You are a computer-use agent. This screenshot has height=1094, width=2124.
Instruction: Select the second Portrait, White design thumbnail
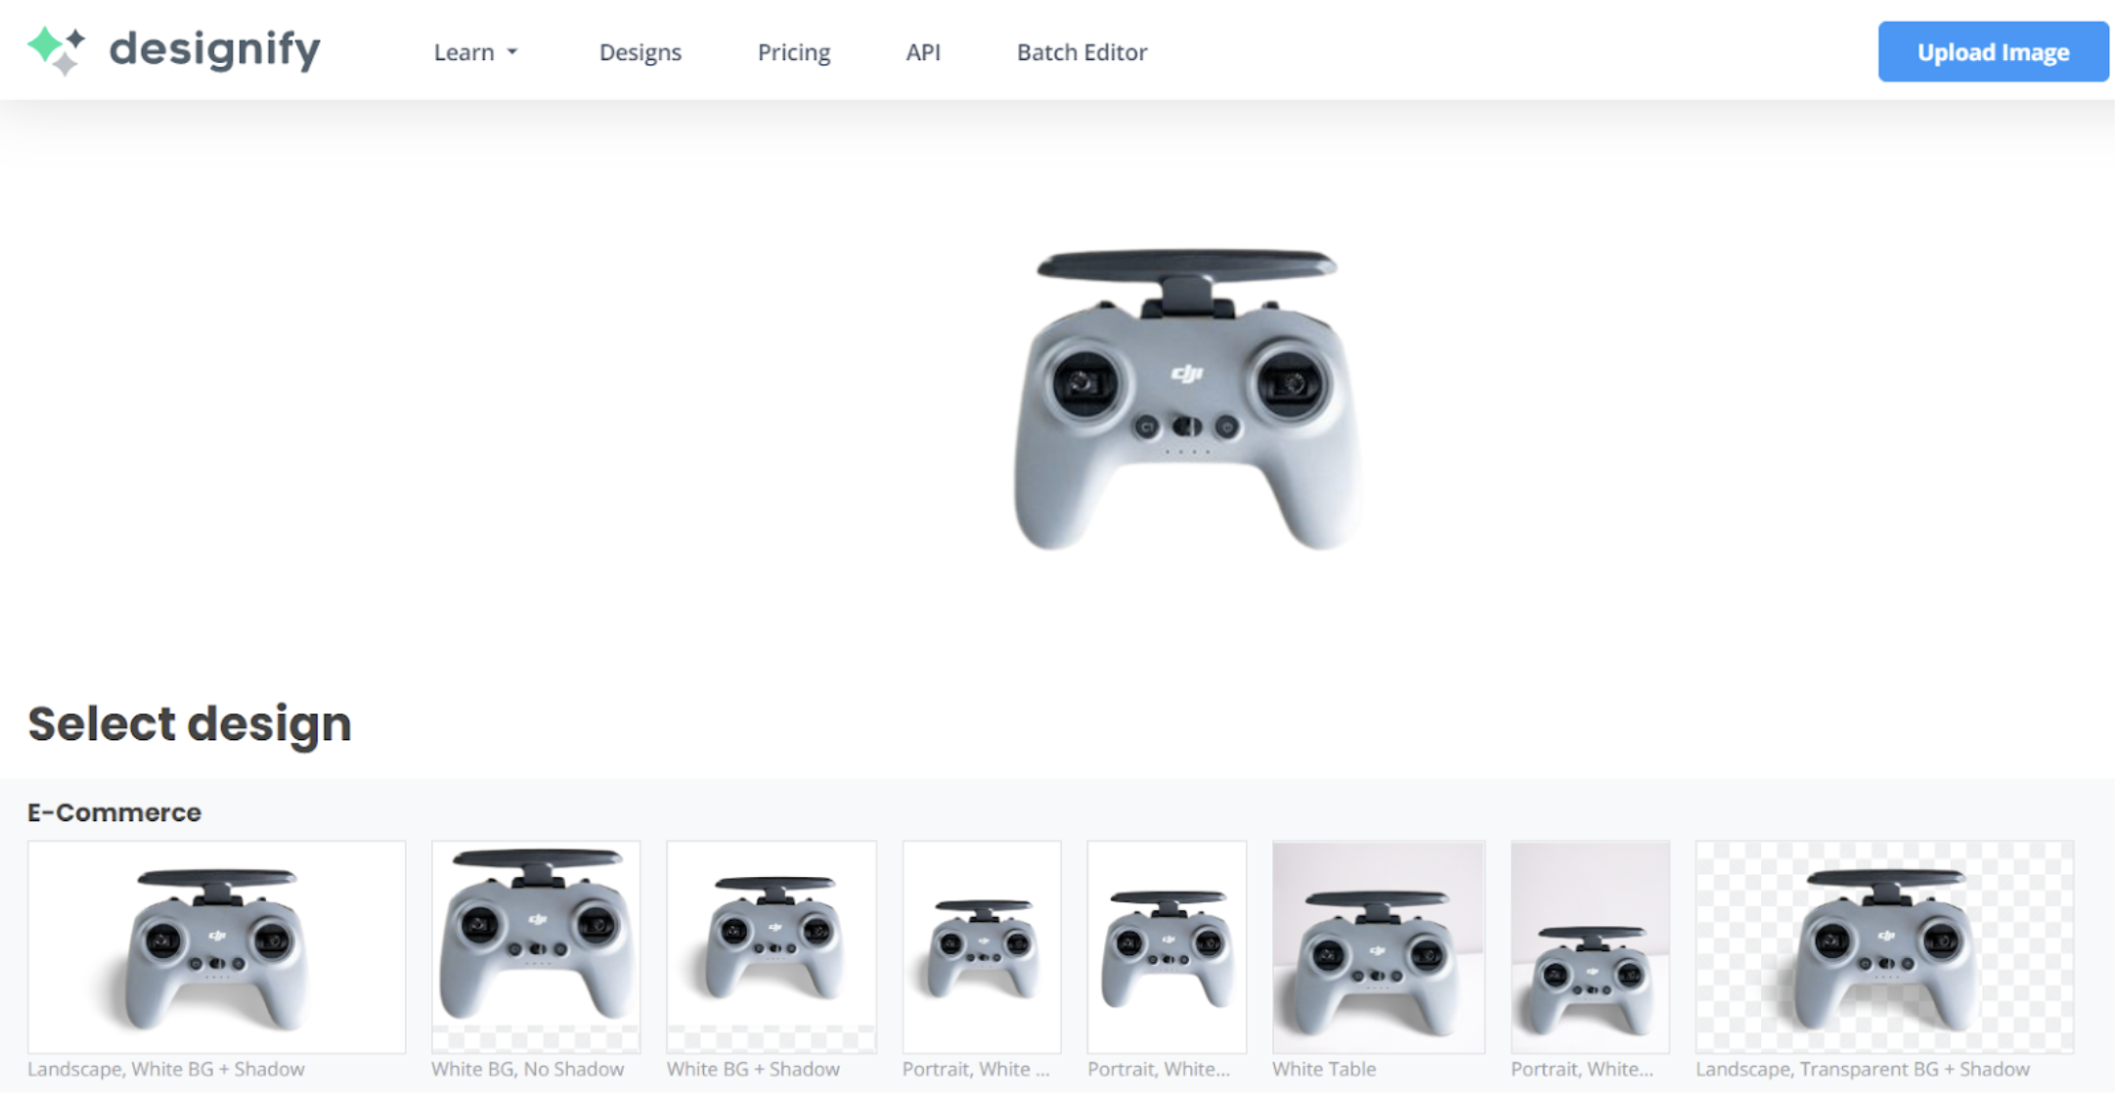coord(1167,947)
